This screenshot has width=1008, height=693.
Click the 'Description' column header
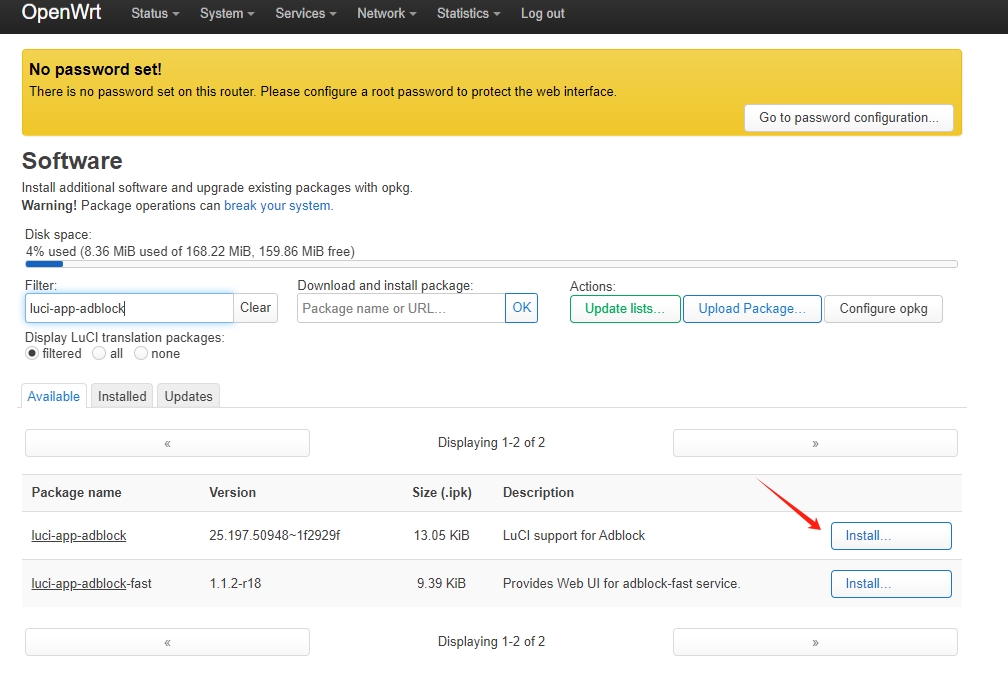point(538,492)
